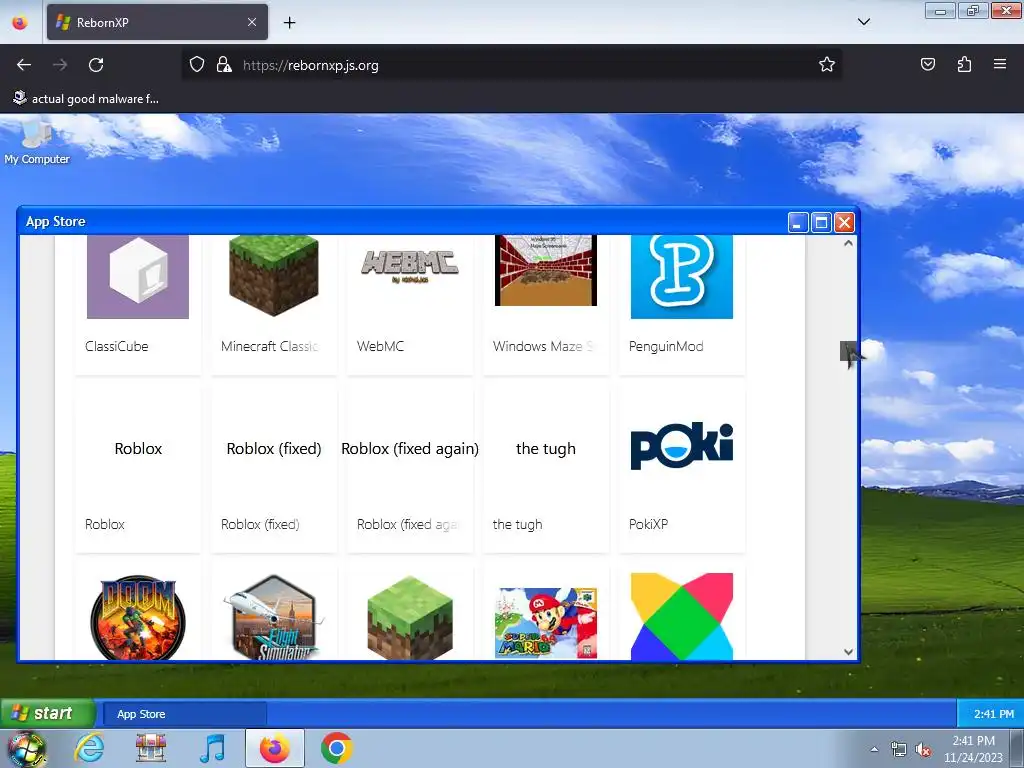Reload the RebornXP page
This screenshot has width=1024, height=768.
click(x=96, y=65)
